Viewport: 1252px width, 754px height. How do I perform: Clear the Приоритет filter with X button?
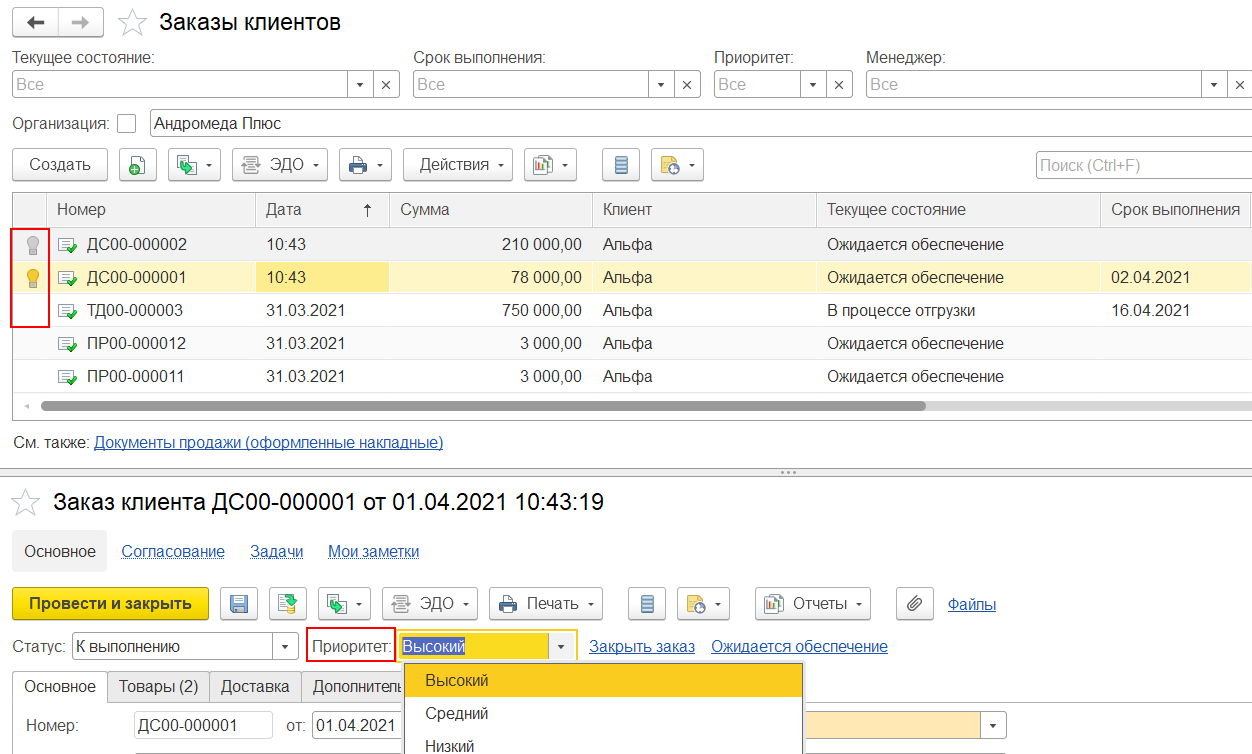(x=840, y=85)
